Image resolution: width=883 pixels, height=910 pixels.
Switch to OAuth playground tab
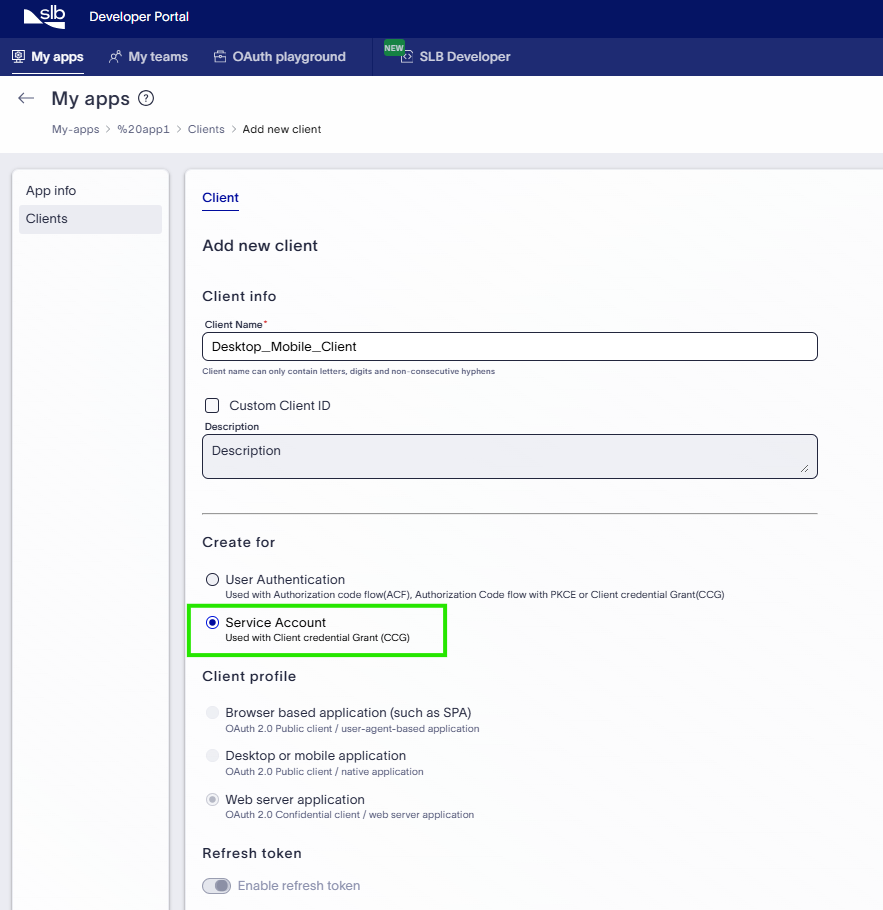tap(280, 57)
